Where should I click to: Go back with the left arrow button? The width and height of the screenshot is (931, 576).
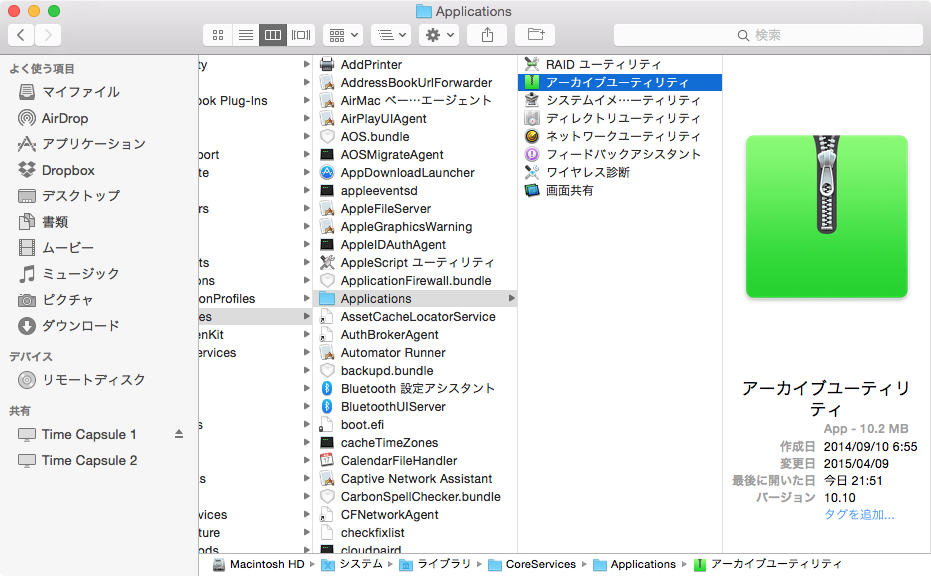click(21, 35)
